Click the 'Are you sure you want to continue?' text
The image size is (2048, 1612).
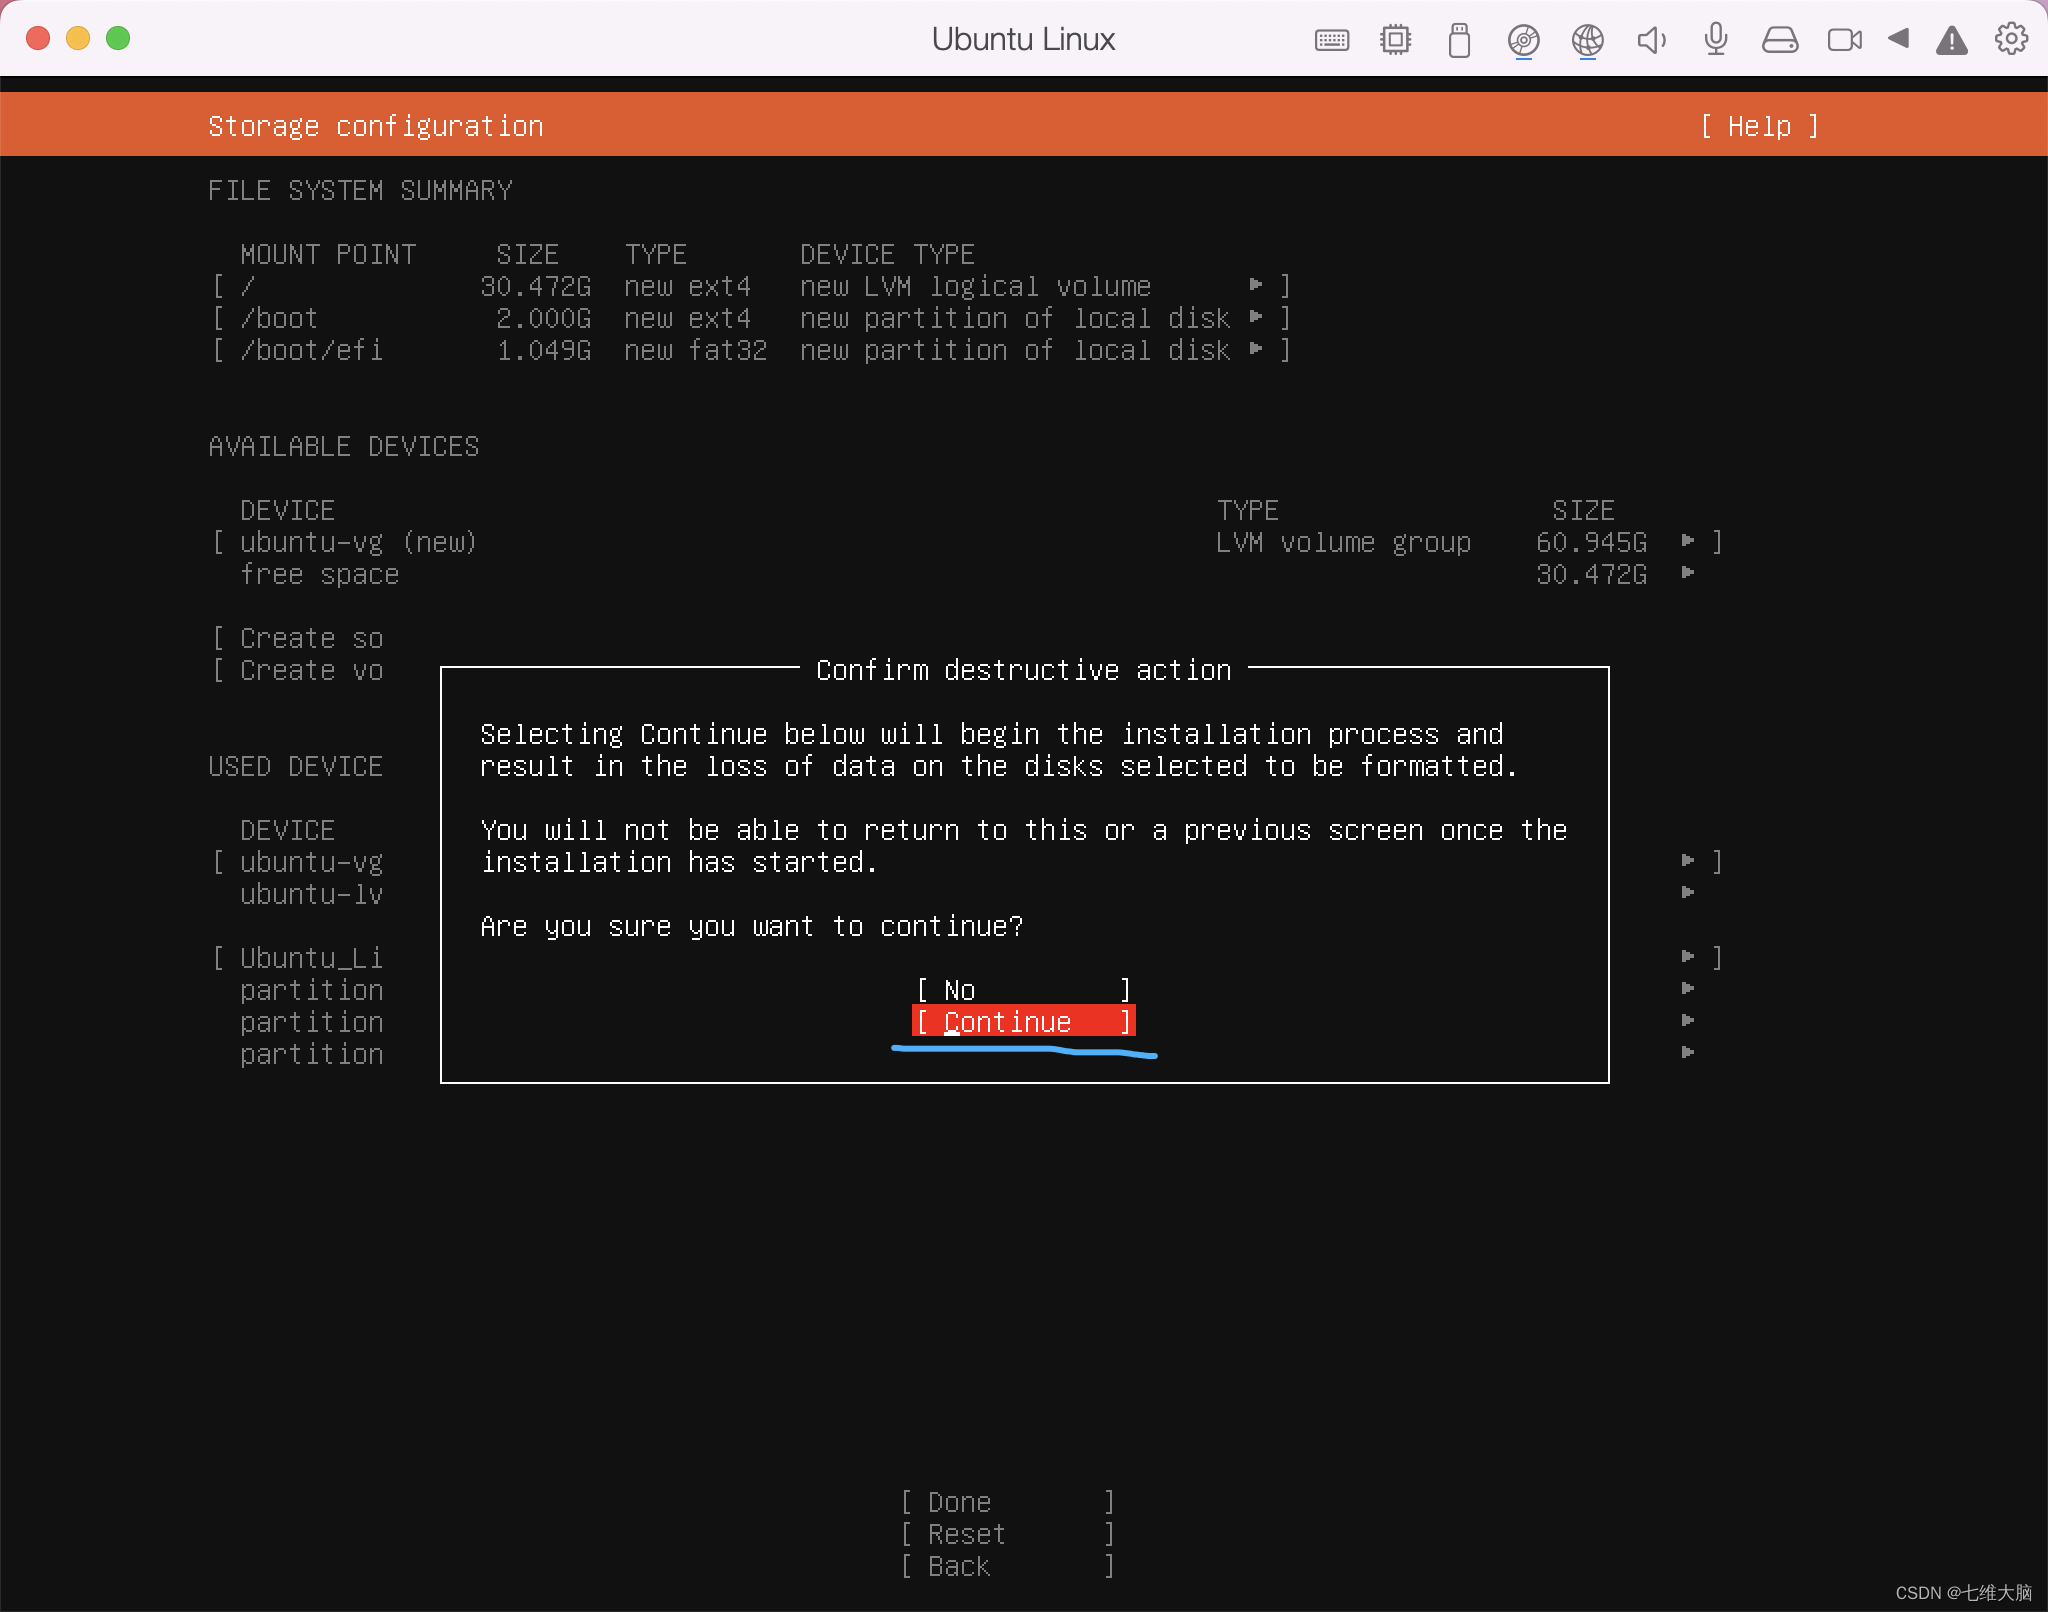[x=751, y=926]
